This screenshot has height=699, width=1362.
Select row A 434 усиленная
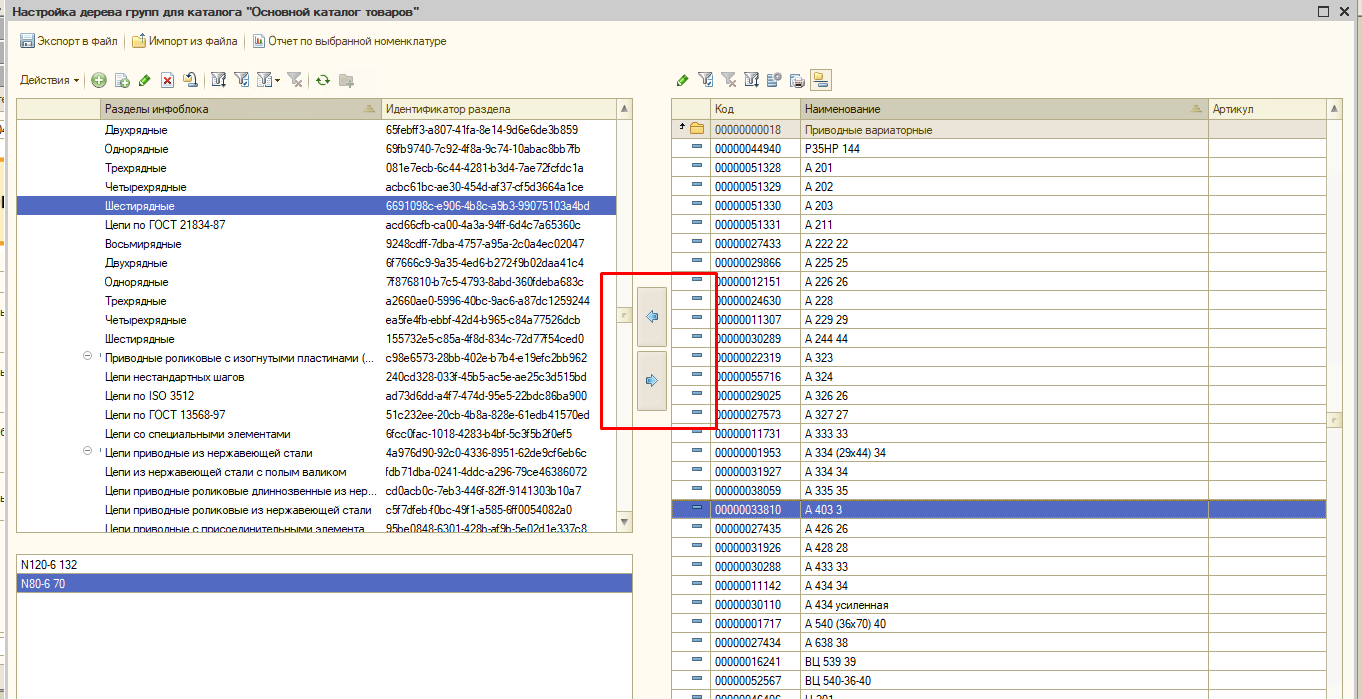999,604
